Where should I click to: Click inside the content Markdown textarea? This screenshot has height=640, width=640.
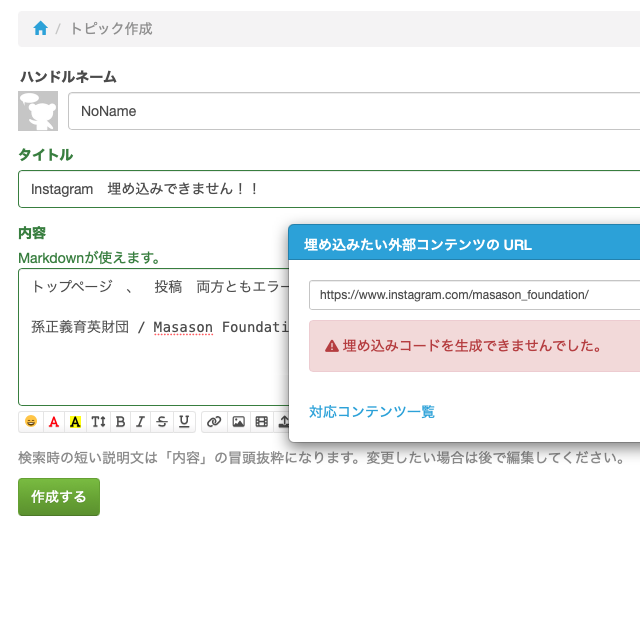153,337
